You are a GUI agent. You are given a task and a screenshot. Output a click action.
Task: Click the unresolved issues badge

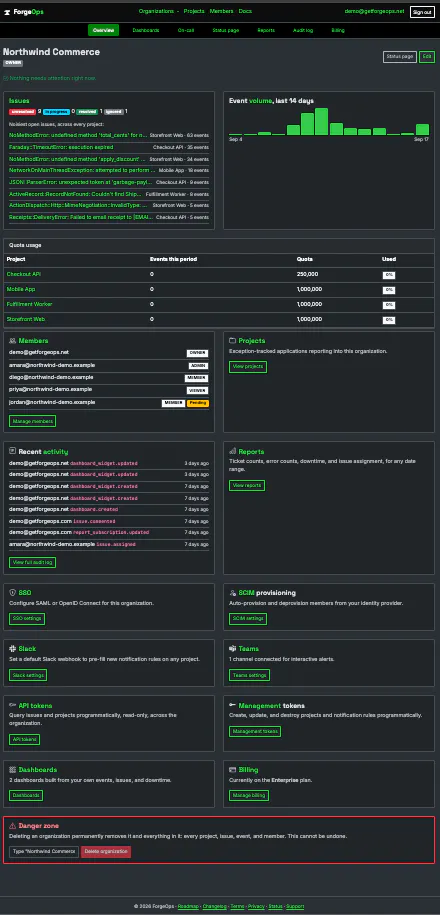click(22, 111)
